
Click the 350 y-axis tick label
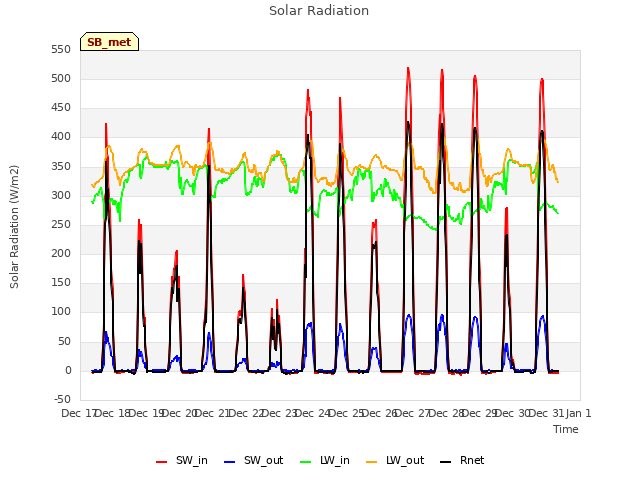(61, 167)
